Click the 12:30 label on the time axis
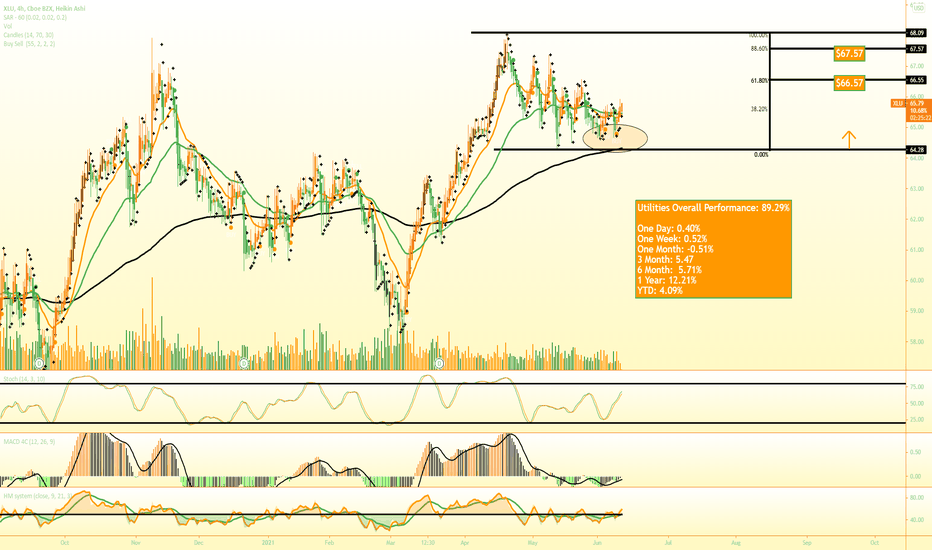Screen dimensions: 932x550 427,542
